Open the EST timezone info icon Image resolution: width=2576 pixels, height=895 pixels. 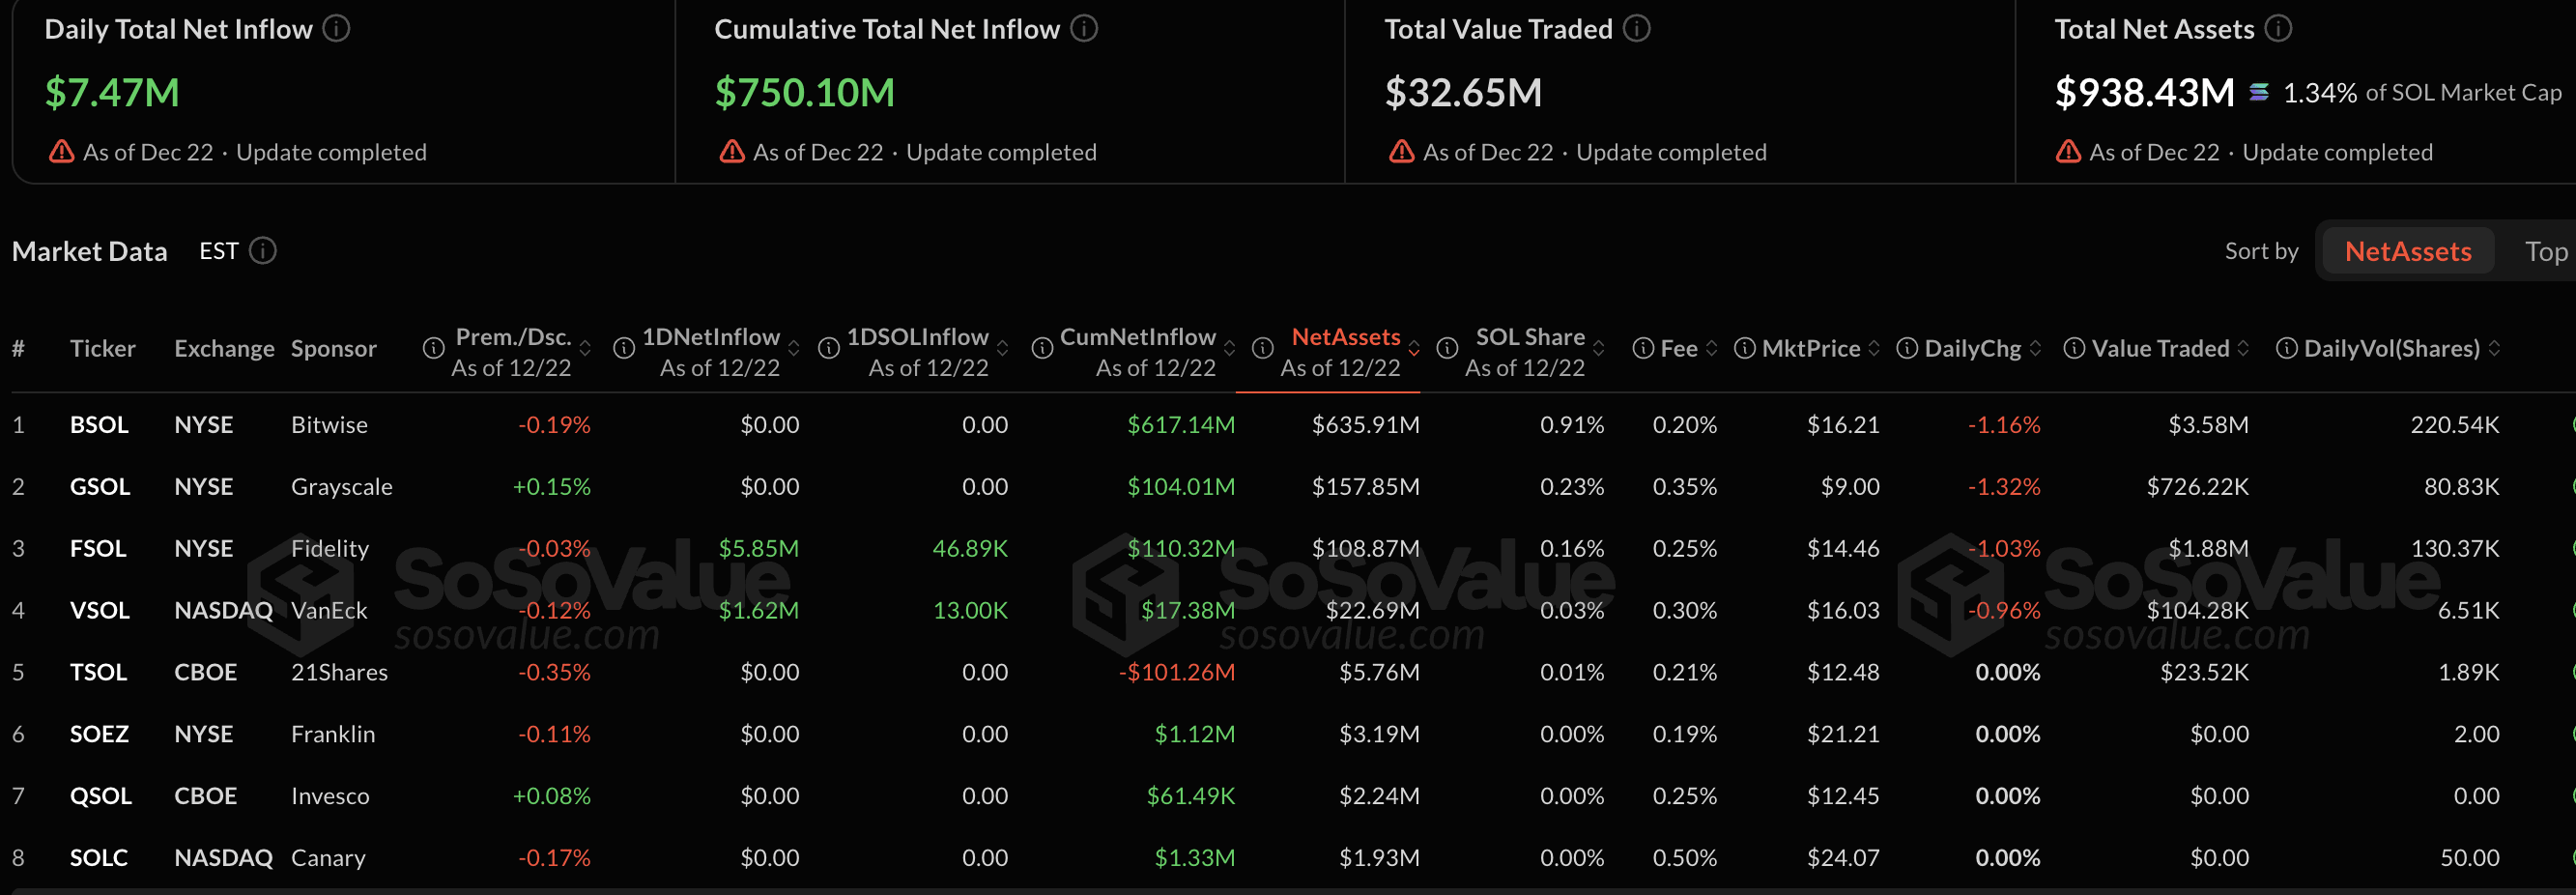[262, 250]
